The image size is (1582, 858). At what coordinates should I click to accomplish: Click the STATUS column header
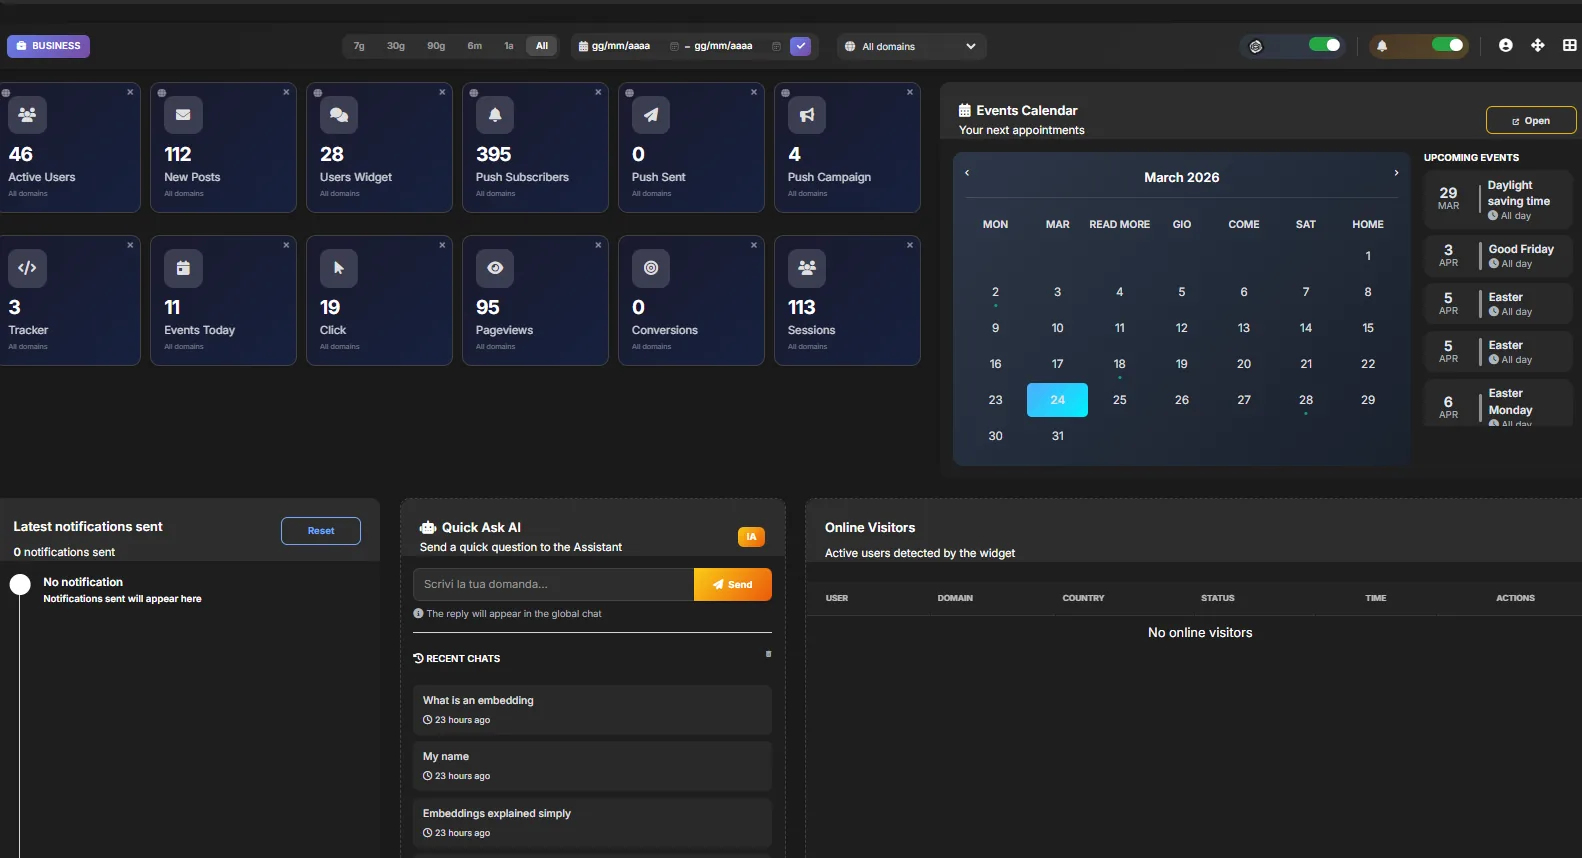(x=1217, y=598)
